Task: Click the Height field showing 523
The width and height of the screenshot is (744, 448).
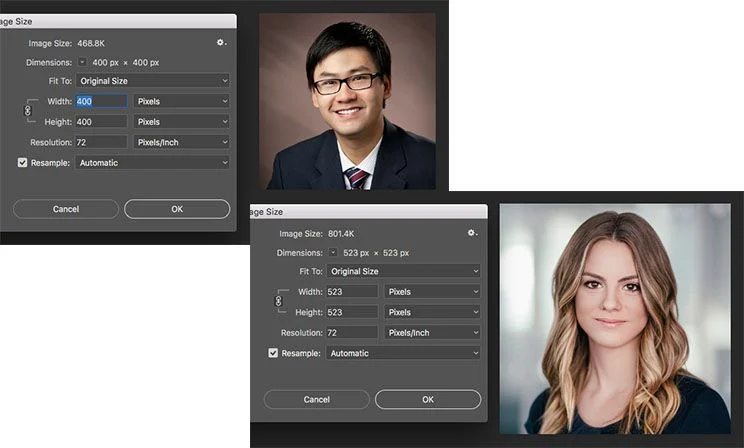Action: [x=352, y=312]
